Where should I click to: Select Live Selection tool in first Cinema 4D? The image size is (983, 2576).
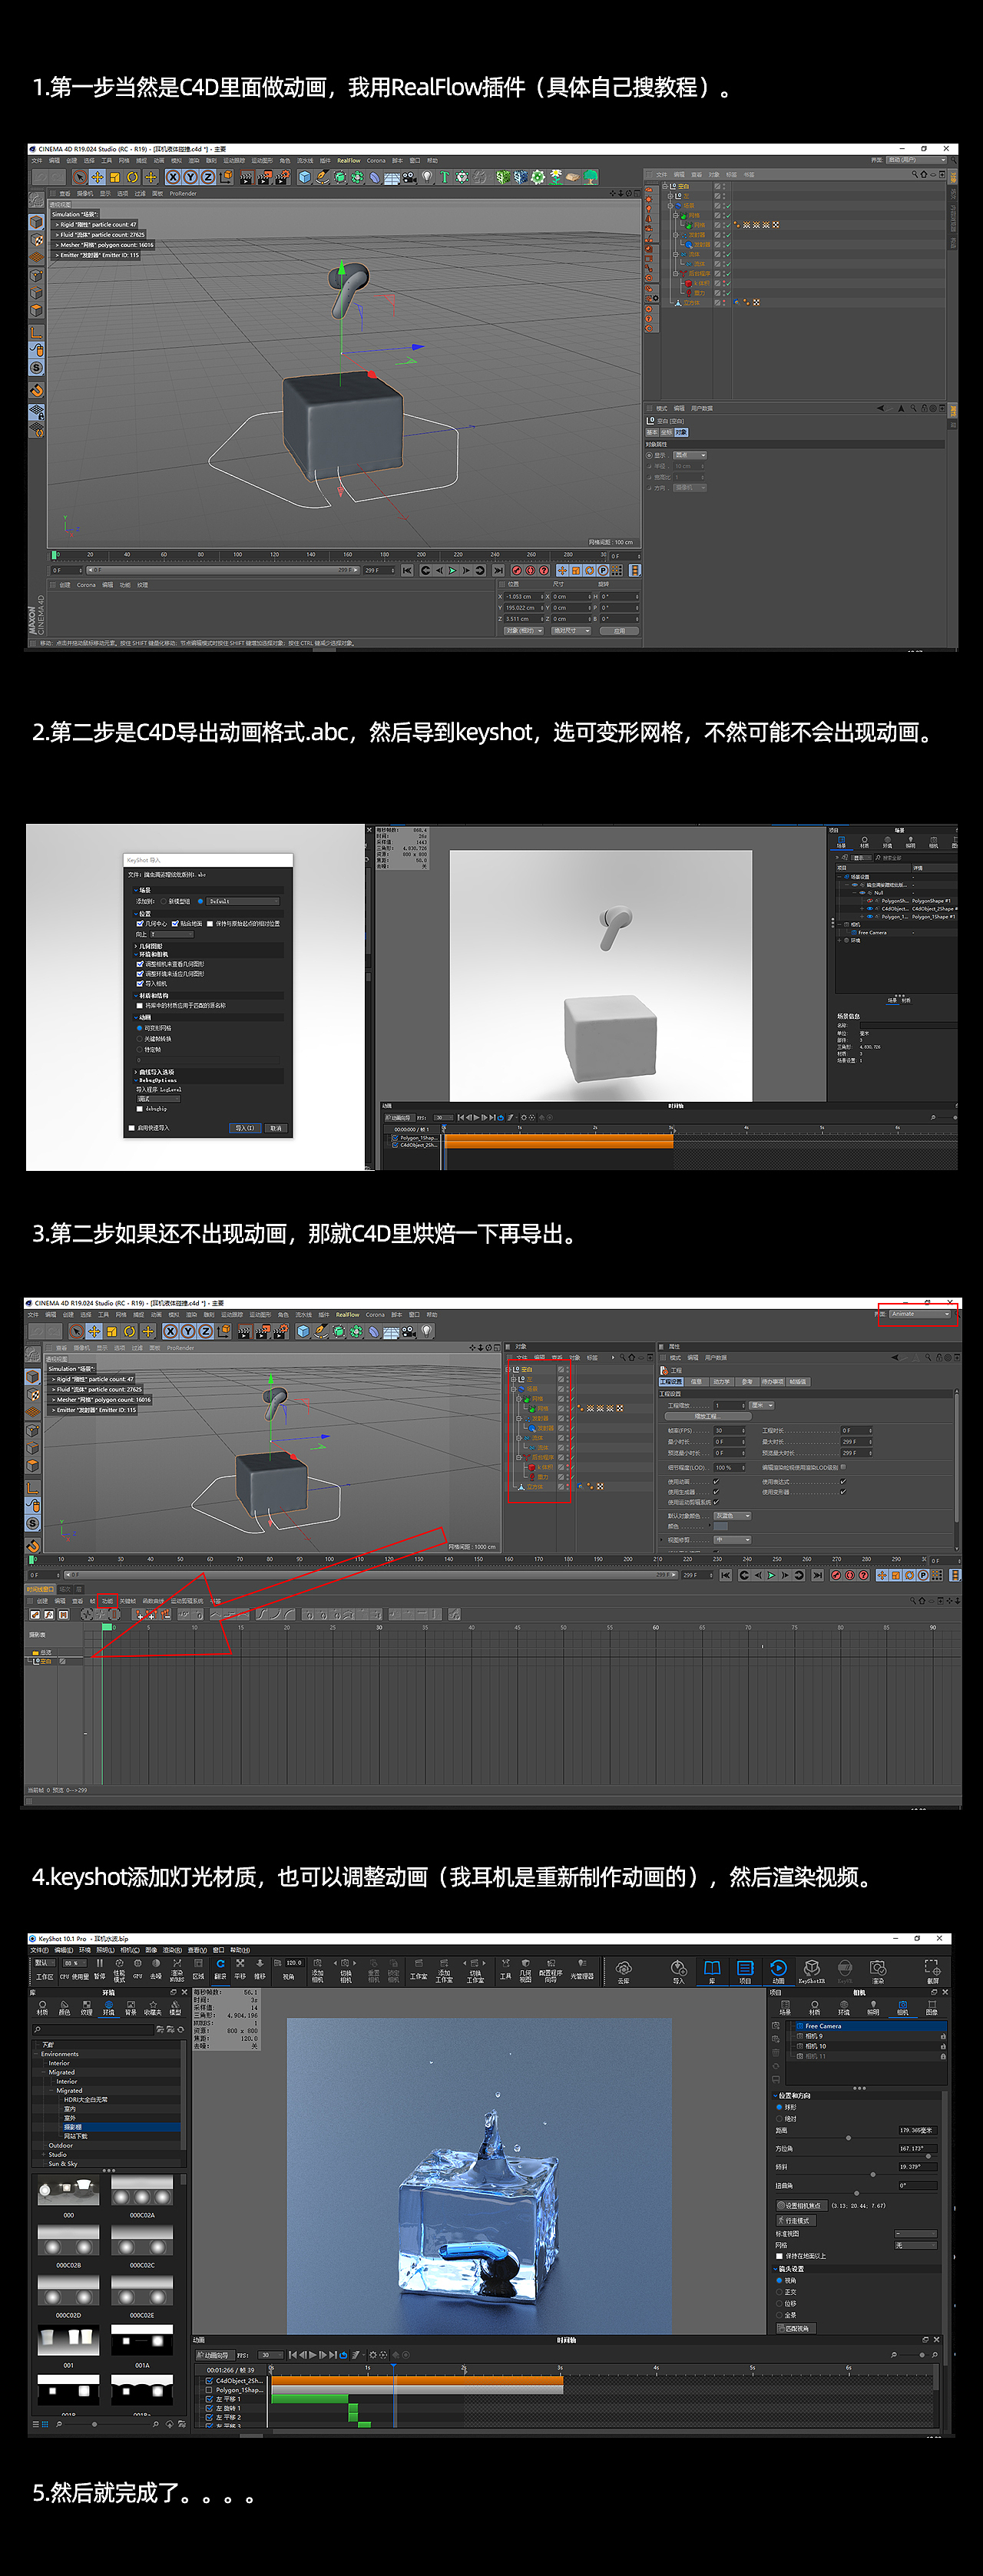(79, 177)
